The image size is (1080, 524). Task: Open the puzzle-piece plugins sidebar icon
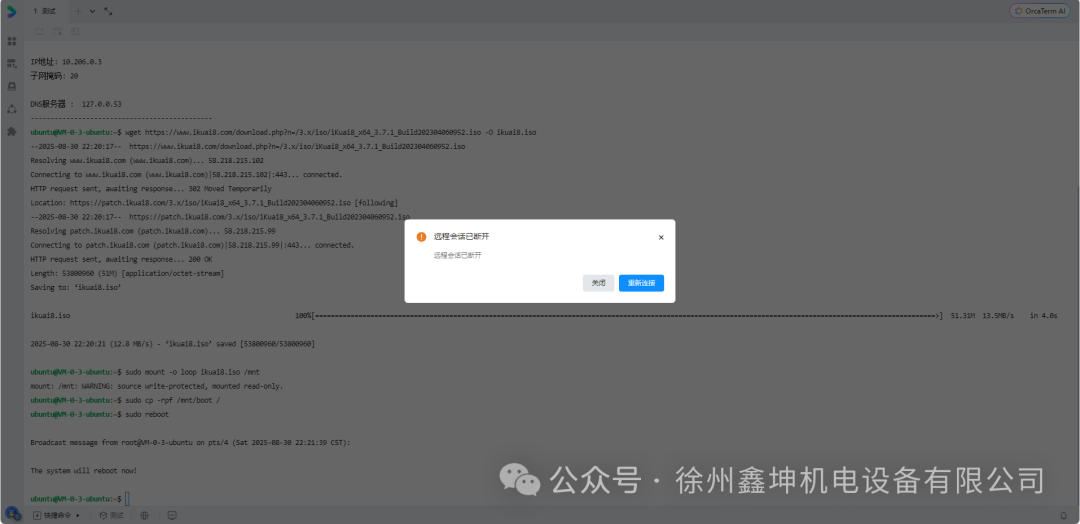12,131
